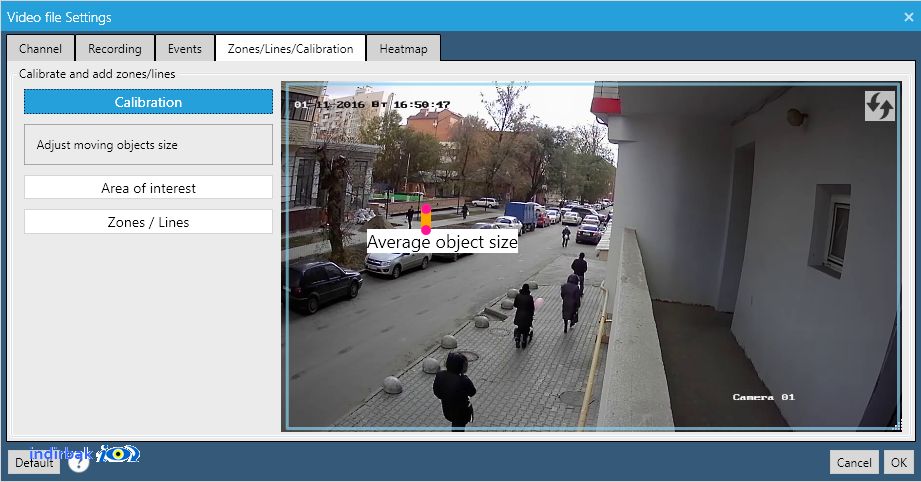921x482 pixels.
Task: Click the Camera 01 overlay text
Action: point(764,397)
